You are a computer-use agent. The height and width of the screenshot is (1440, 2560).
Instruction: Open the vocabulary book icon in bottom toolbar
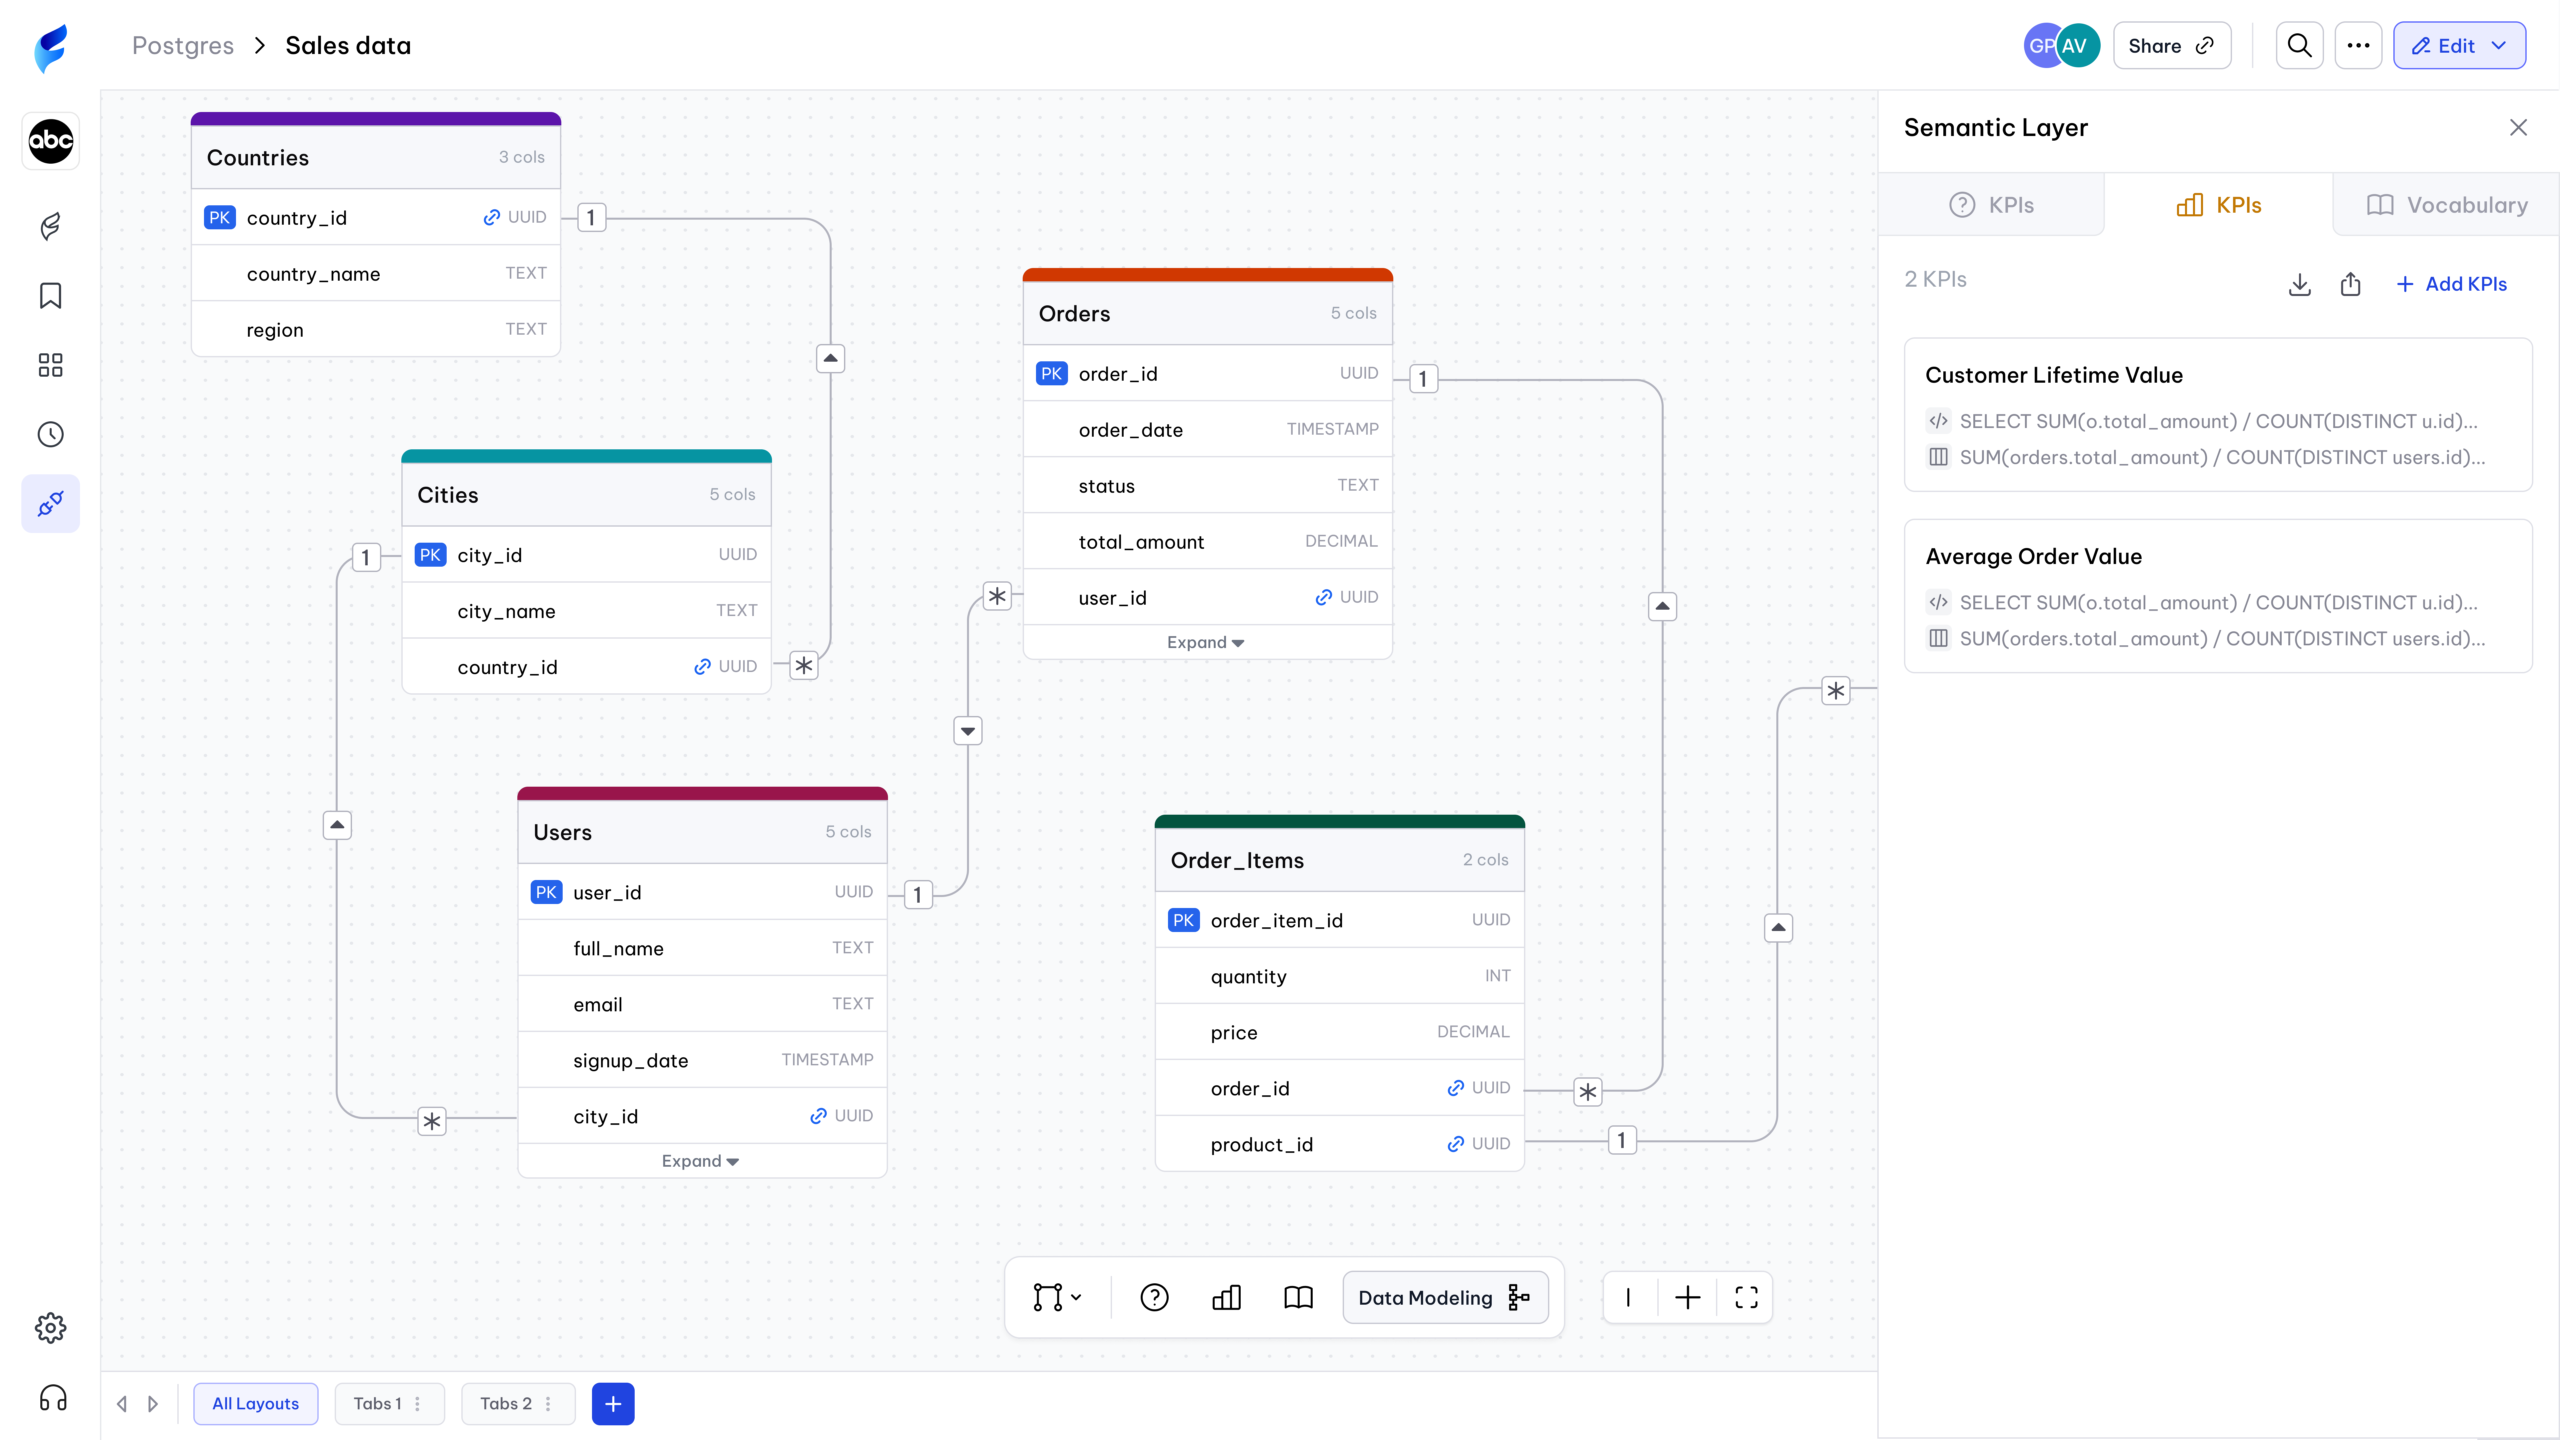pos(1298,1298)
